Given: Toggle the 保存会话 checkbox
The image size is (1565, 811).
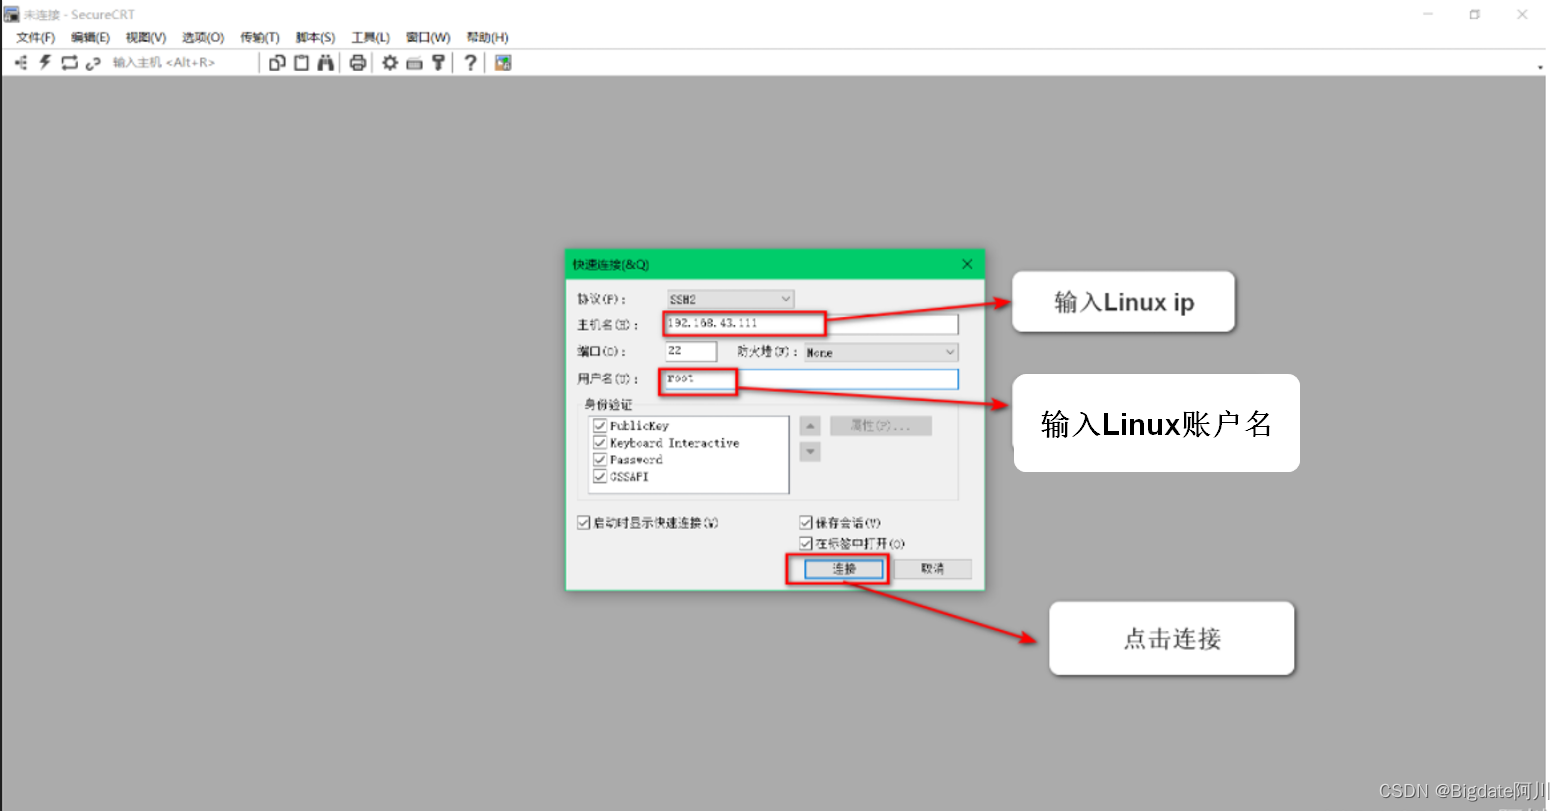Looking at the screenshot, I should tap(806, 523).
